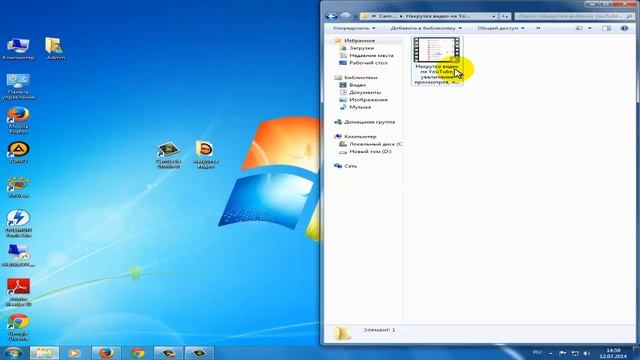Select the Admin folder on desktop

(55, 49)
